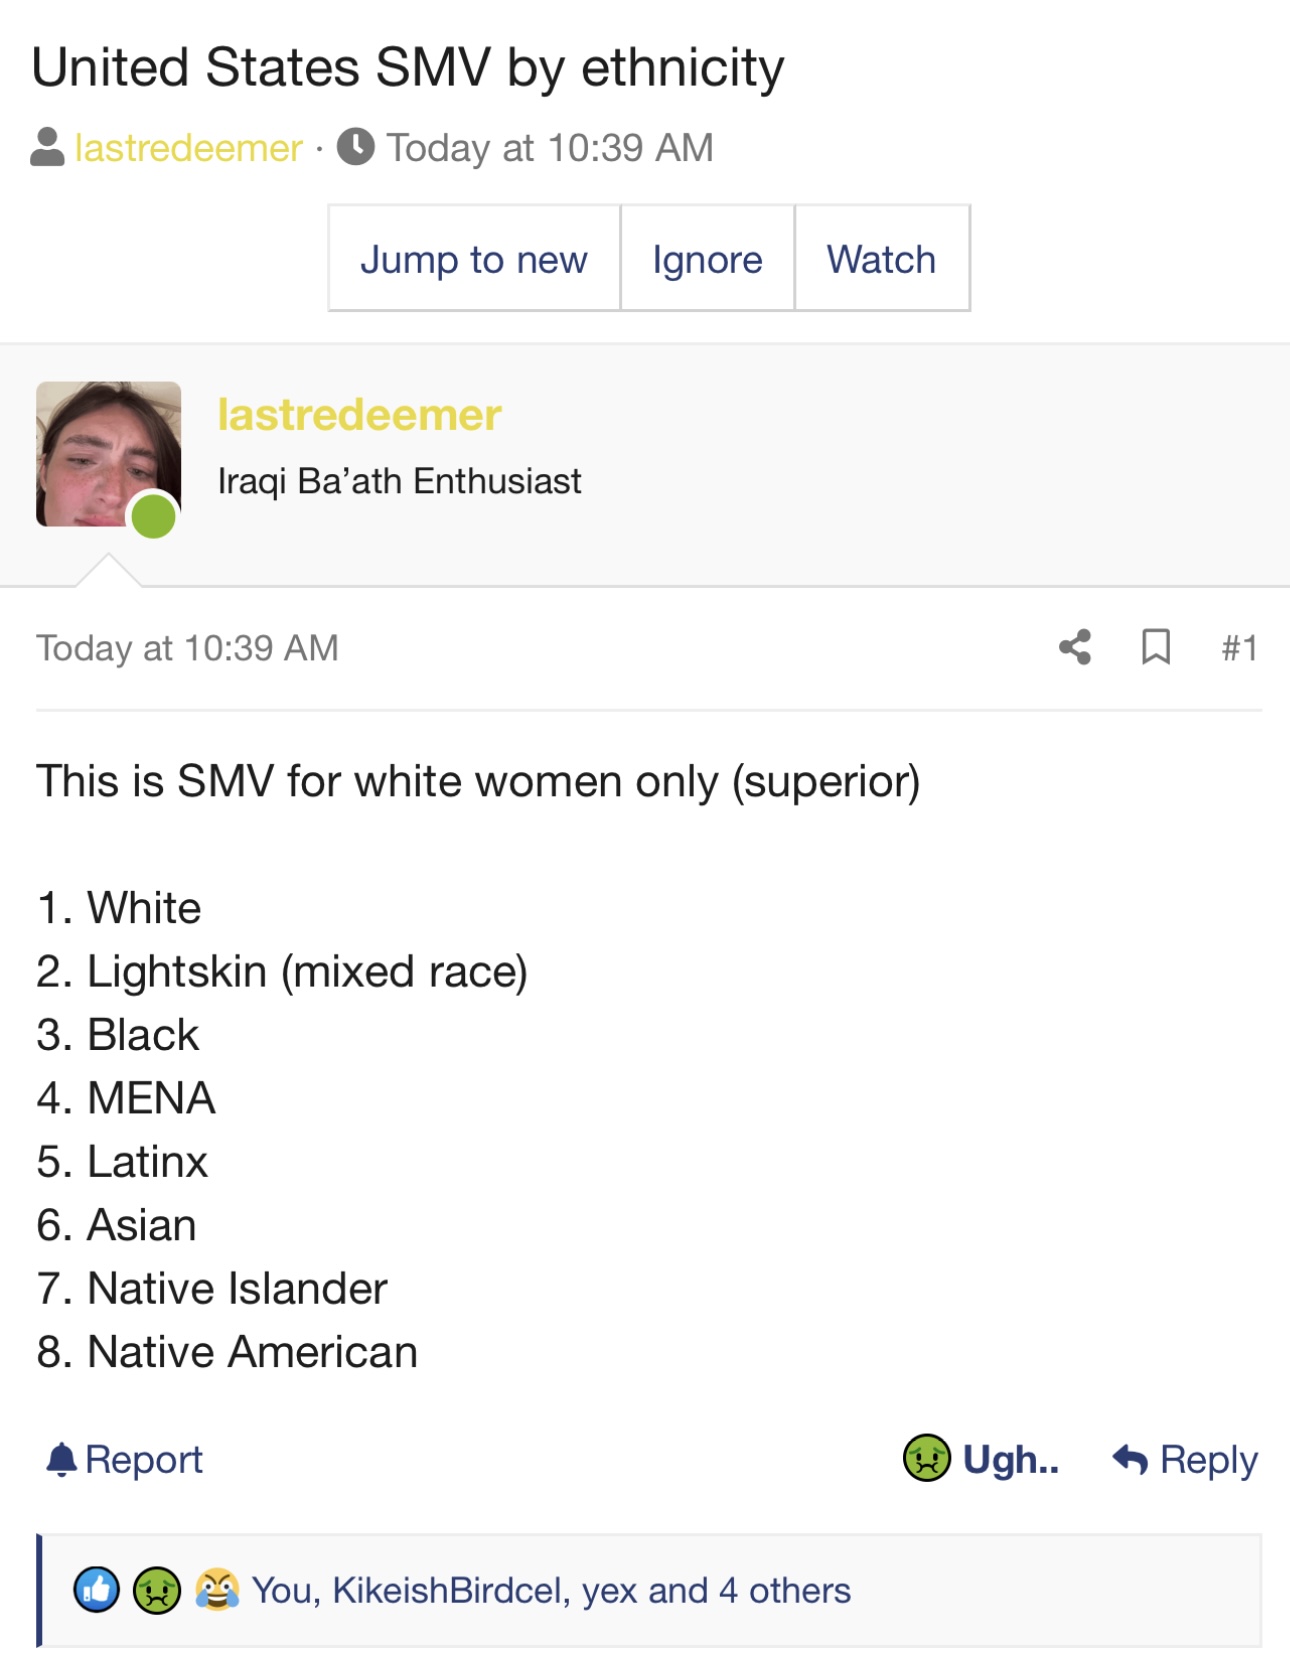This screenshot has height=1671, width=1290.
Task: Click the Ugh.. reaction text label
Action: coord(1010,1460)
